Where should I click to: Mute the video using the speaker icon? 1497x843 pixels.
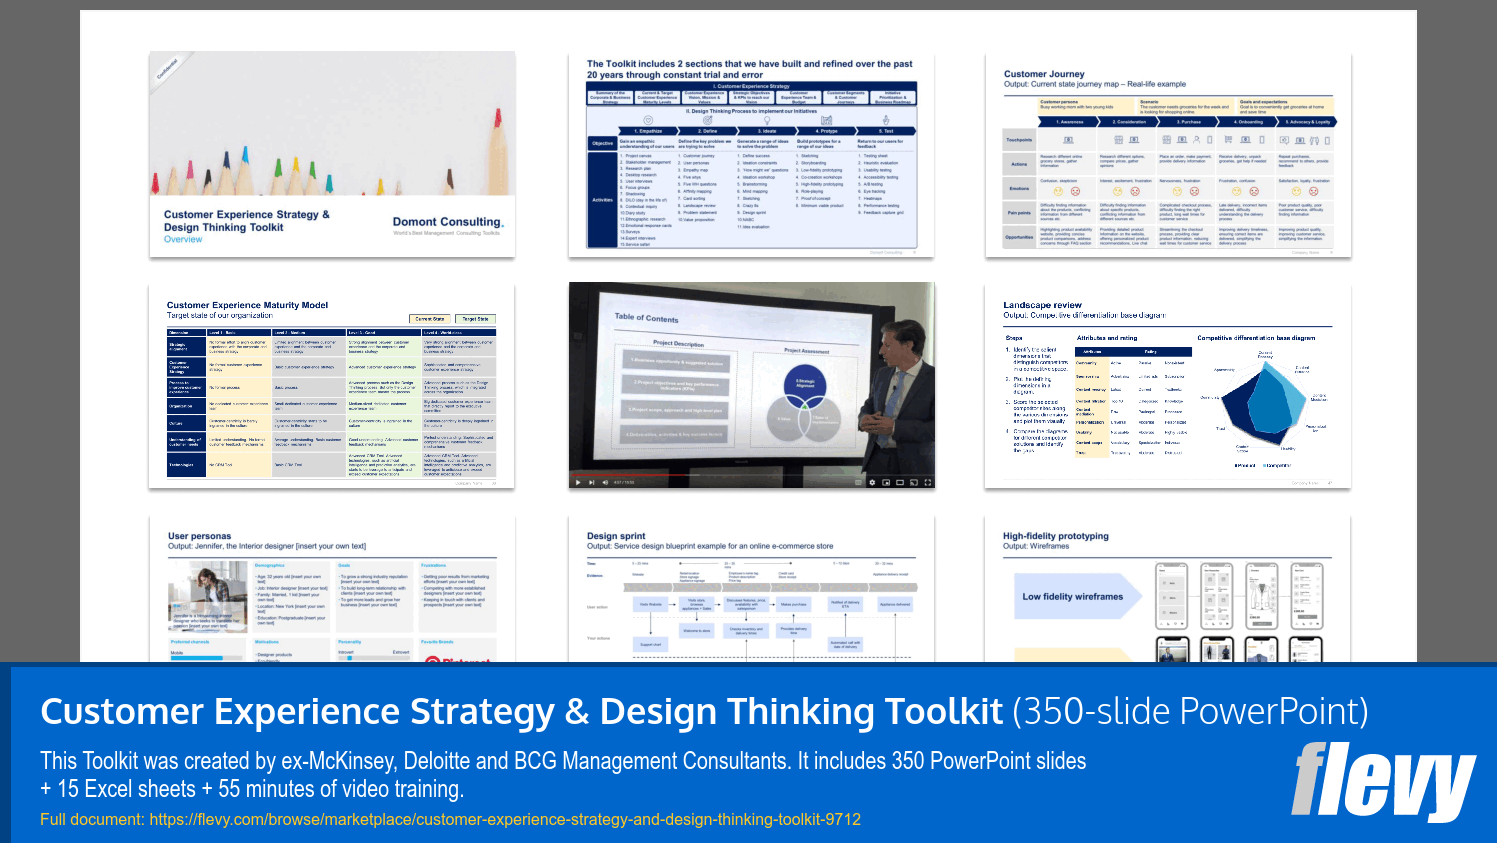(605, 482)
